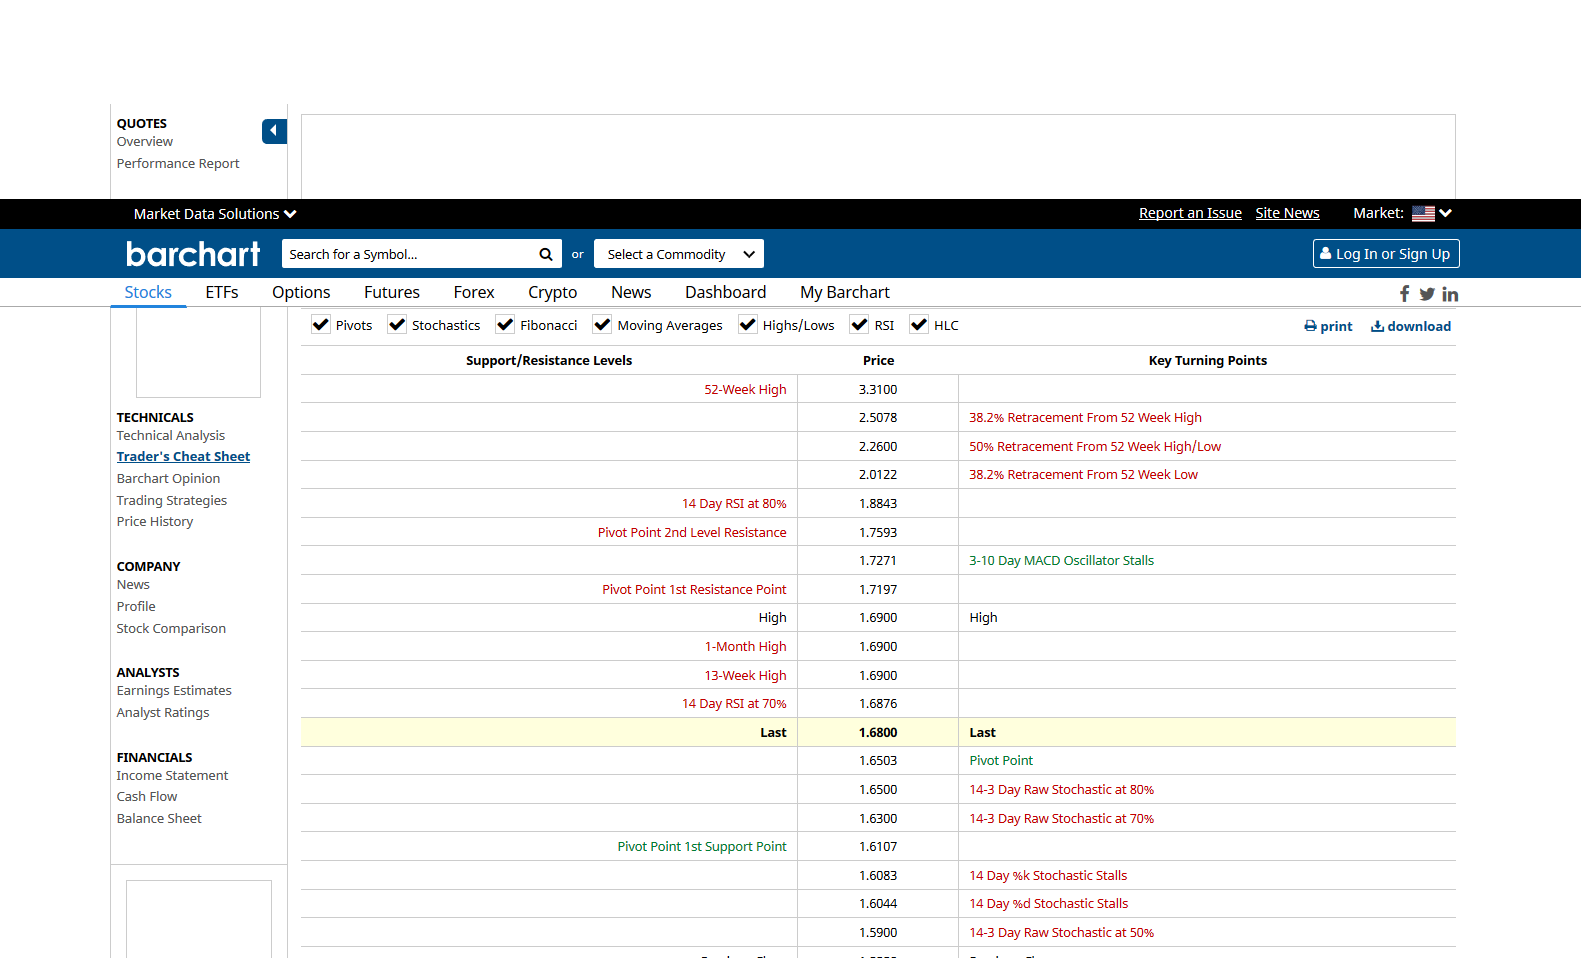Collapse the sidebar with the arrow button
Screen dimensions: 1581x958
pos(274,131)
